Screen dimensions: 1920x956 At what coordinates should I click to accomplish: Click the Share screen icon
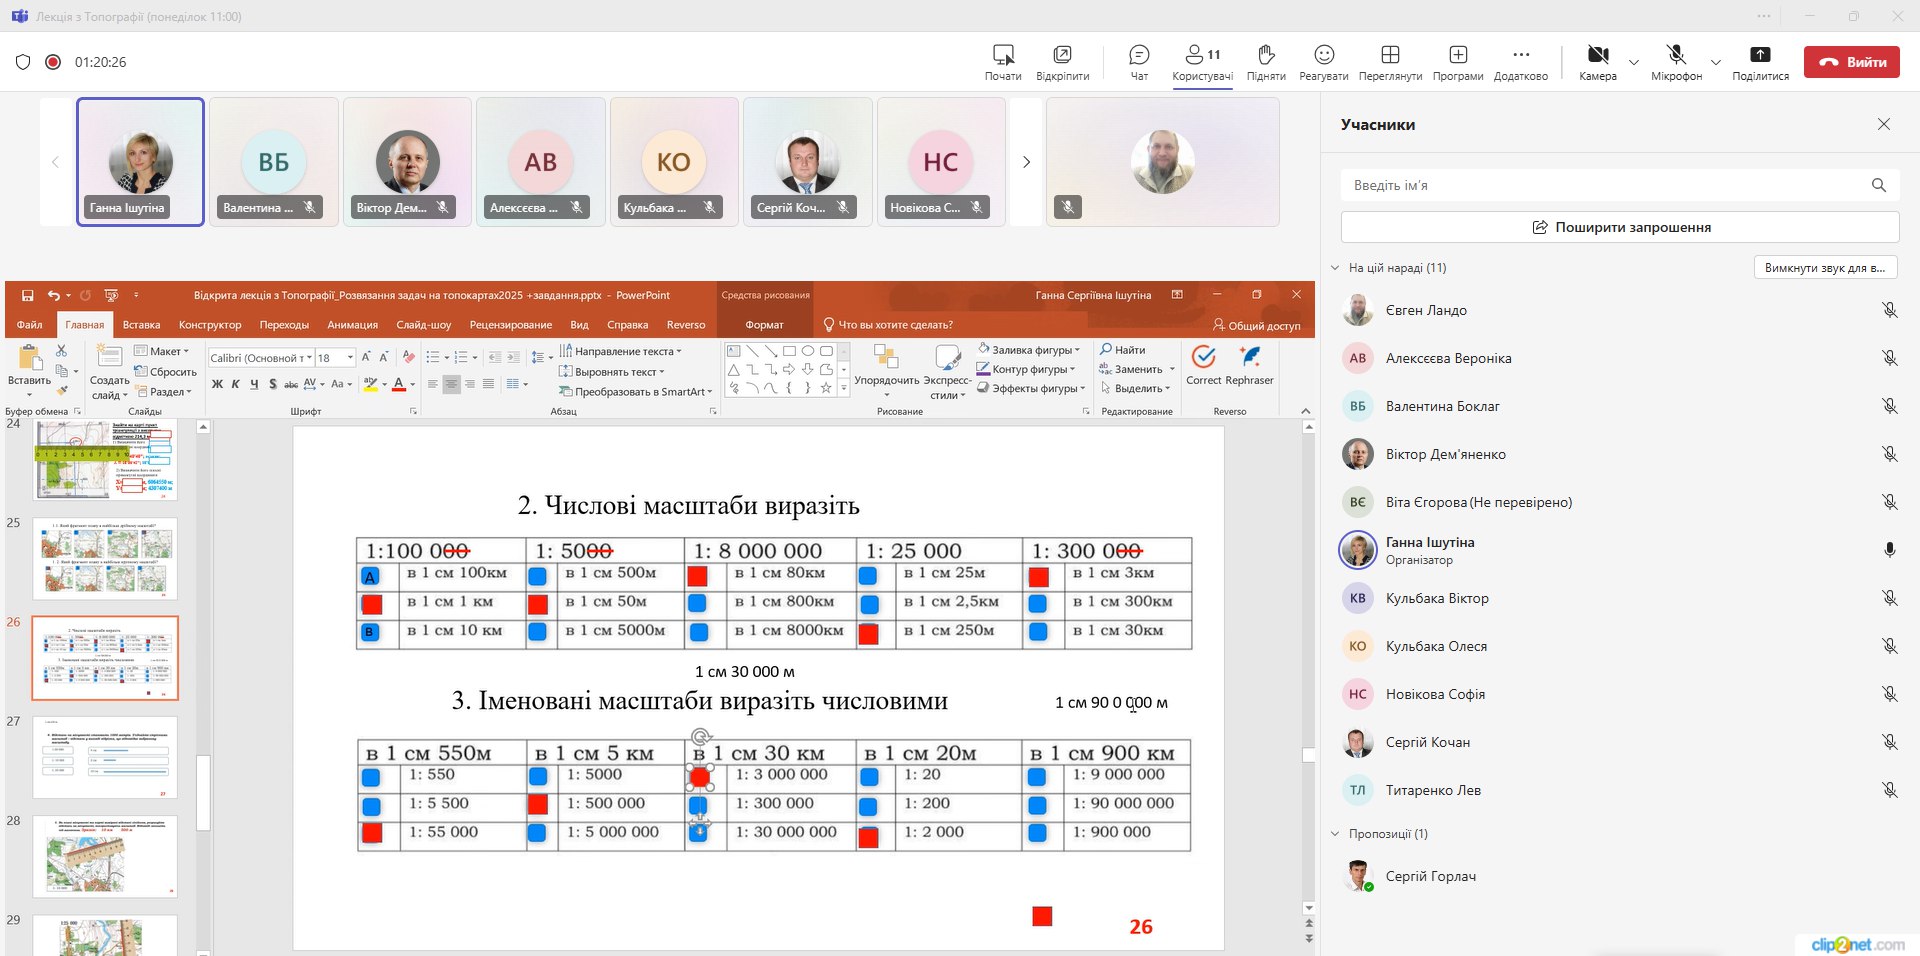1760,55
